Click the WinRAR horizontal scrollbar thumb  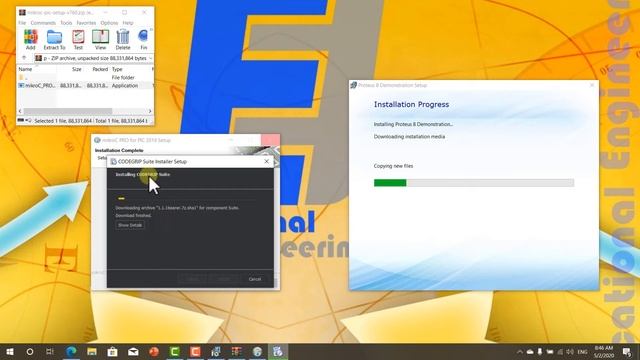tap(68, 111)
